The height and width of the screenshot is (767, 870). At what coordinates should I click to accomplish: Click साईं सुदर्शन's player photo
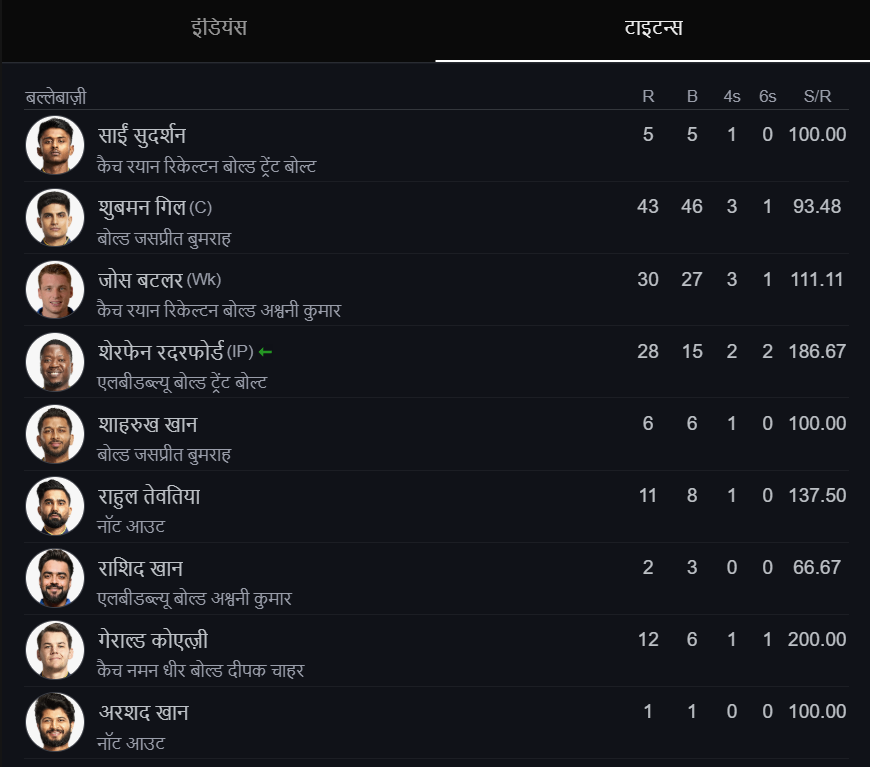[55, 146]
